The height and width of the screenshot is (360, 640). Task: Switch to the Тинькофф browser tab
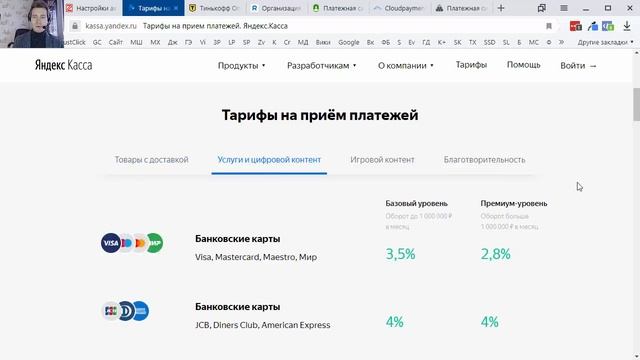coord(215,8)
